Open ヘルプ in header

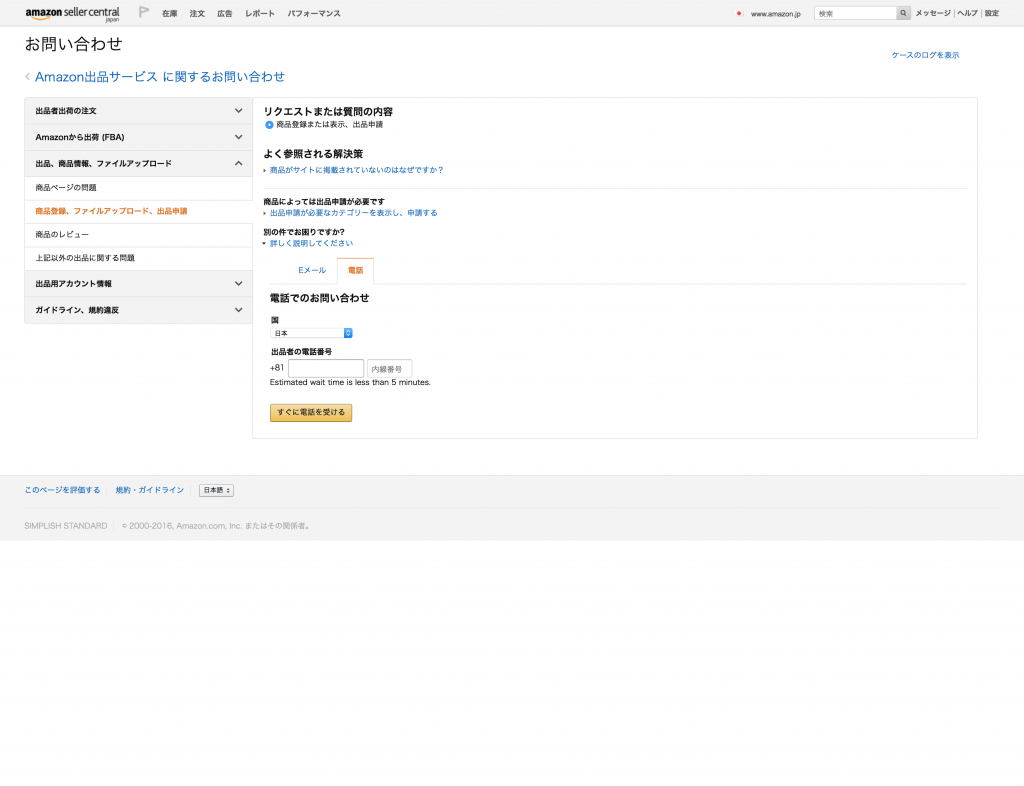pyautogui.click(x=967, y=14)
